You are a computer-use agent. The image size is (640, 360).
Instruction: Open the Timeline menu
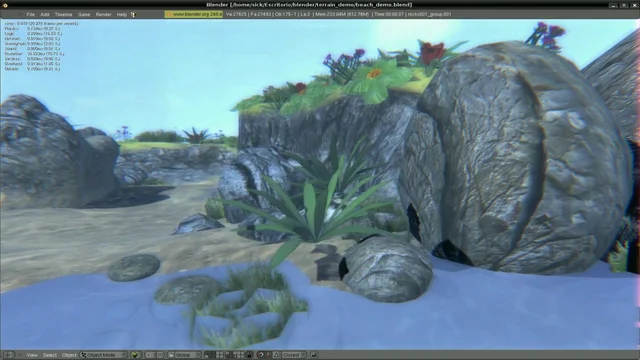click(63, 14)
